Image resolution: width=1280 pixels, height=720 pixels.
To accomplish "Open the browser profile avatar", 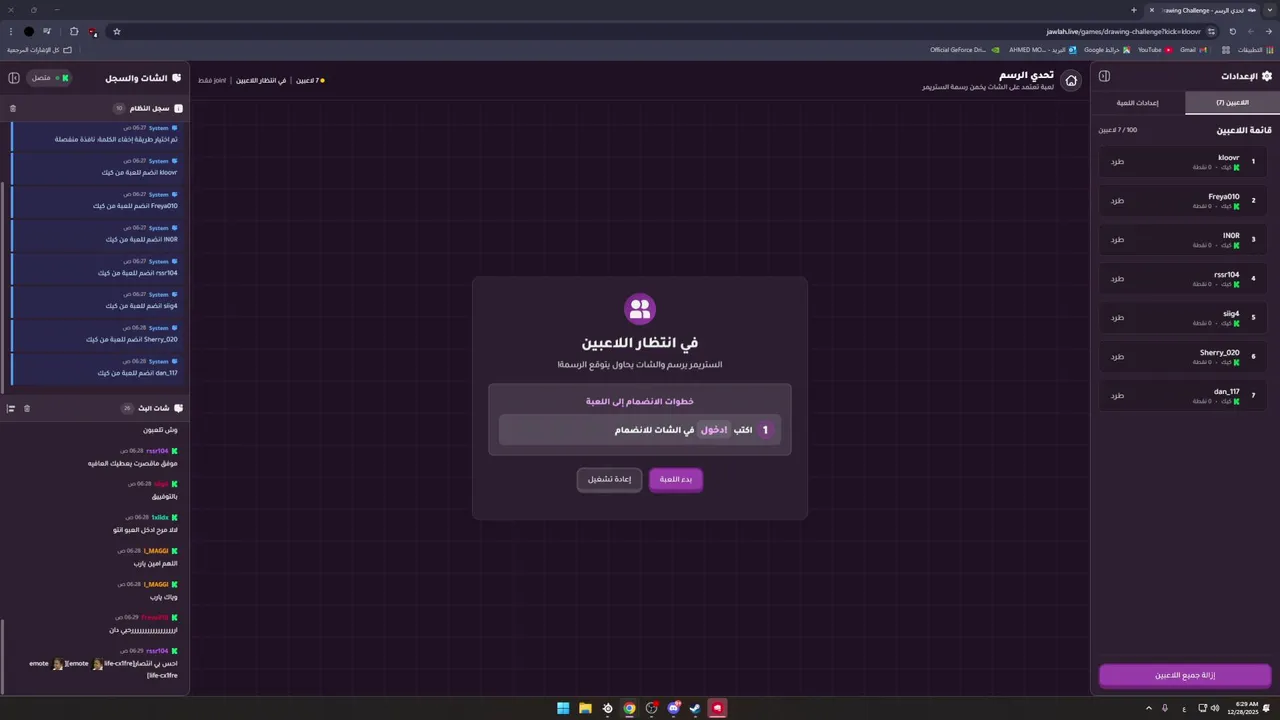I will pos(29,31).
